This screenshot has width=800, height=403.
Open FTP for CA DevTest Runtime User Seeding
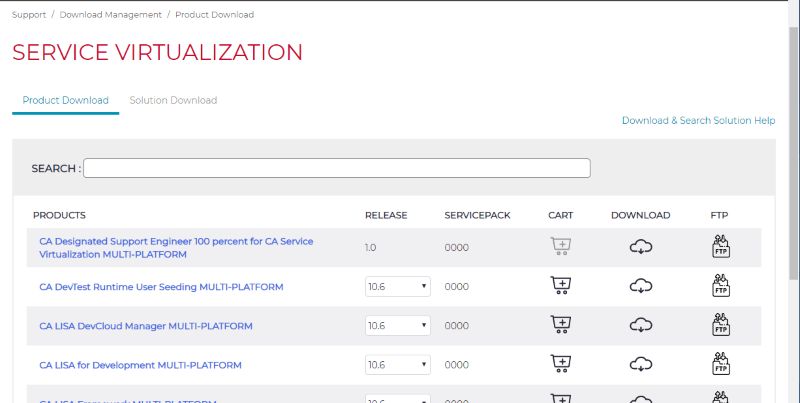point(719,286)
